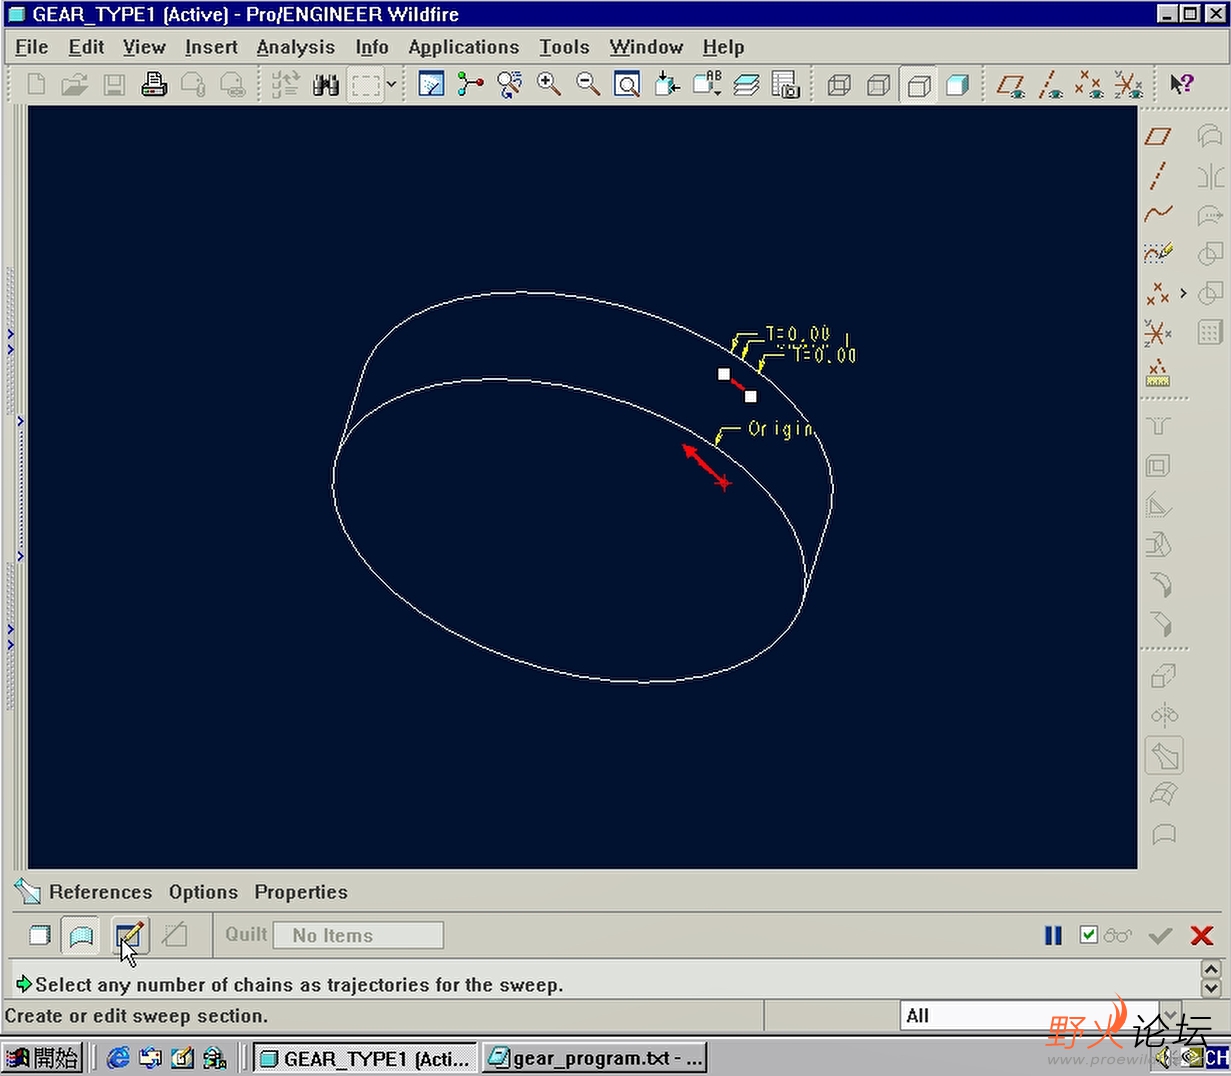
Task: Select the Shading display mode icon
Action: coord(957,85)
